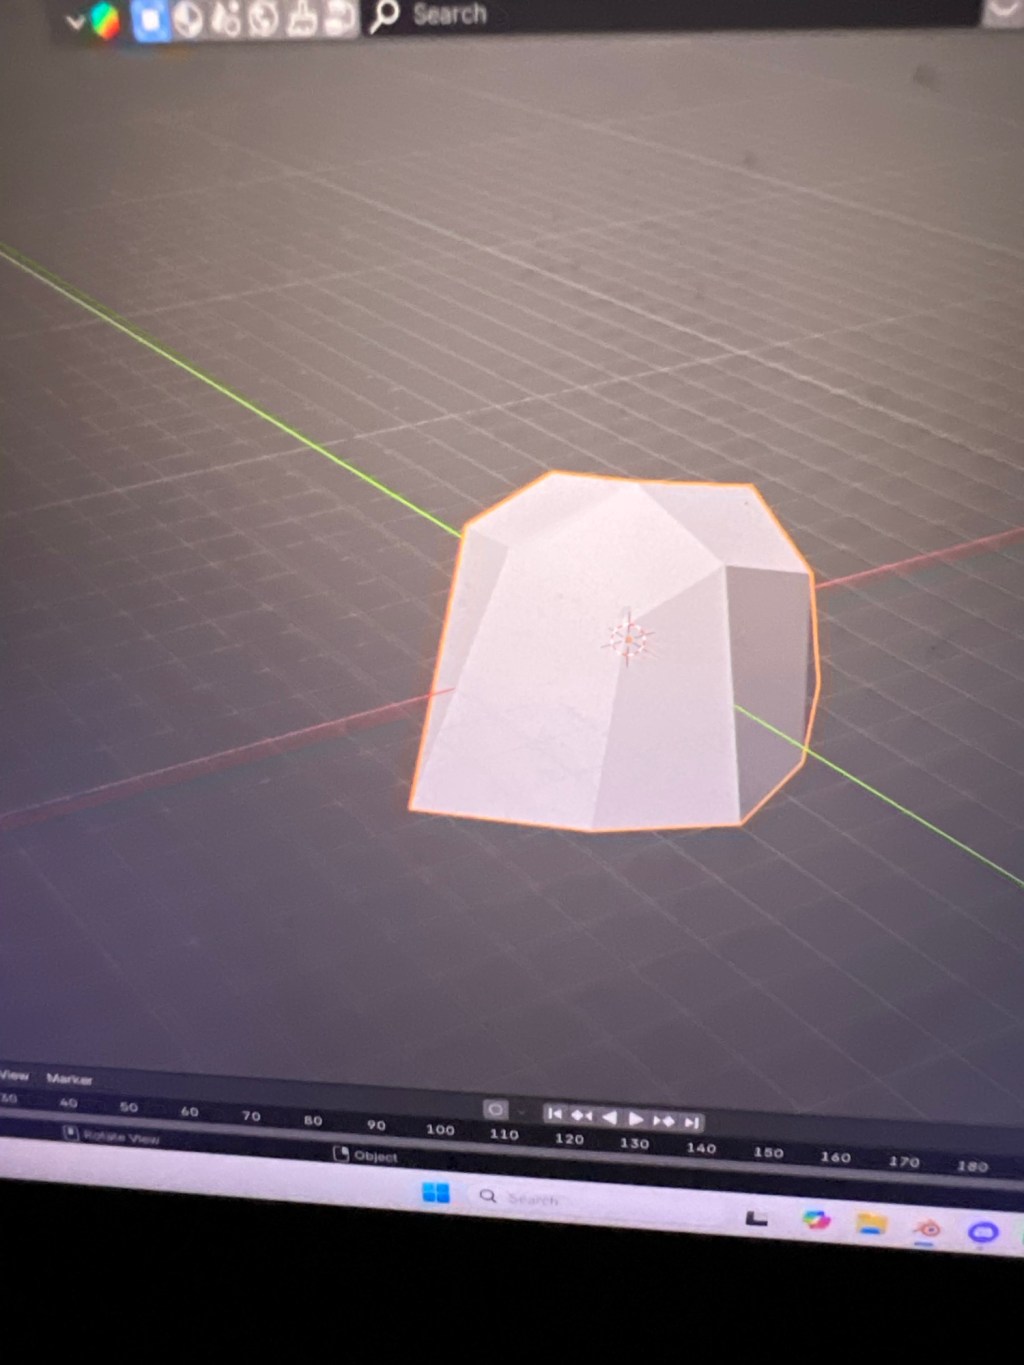
Task: Open the Marker menu in the timeline
Action: (69, 1079)
